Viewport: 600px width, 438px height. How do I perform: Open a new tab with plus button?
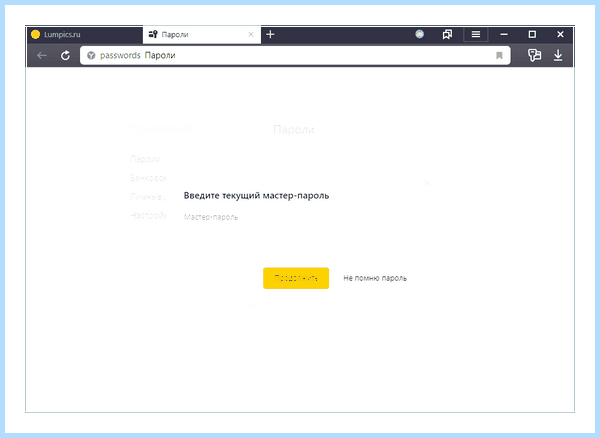(x=270, y=34)
